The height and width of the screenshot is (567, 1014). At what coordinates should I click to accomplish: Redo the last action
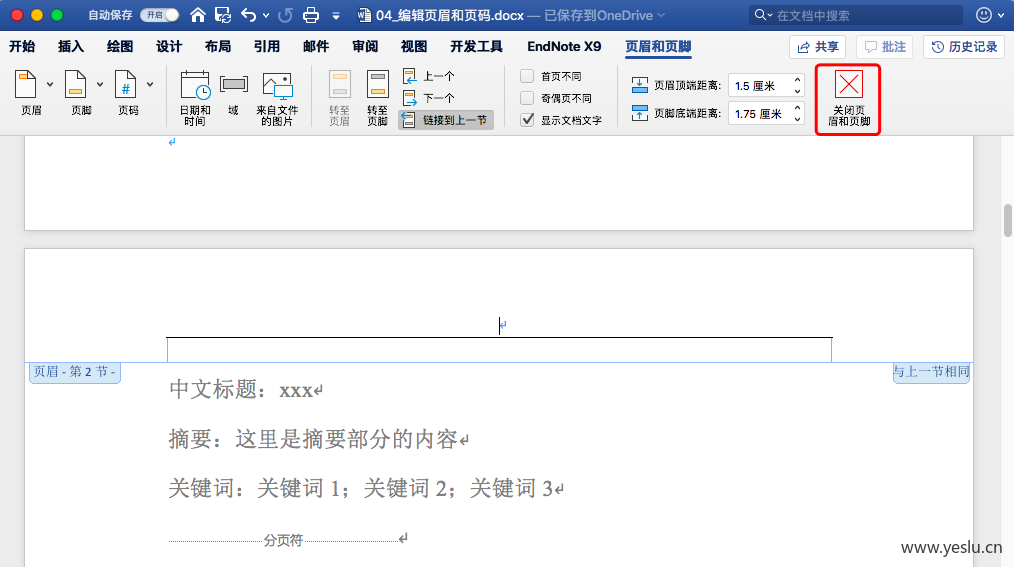pos(285,15)
